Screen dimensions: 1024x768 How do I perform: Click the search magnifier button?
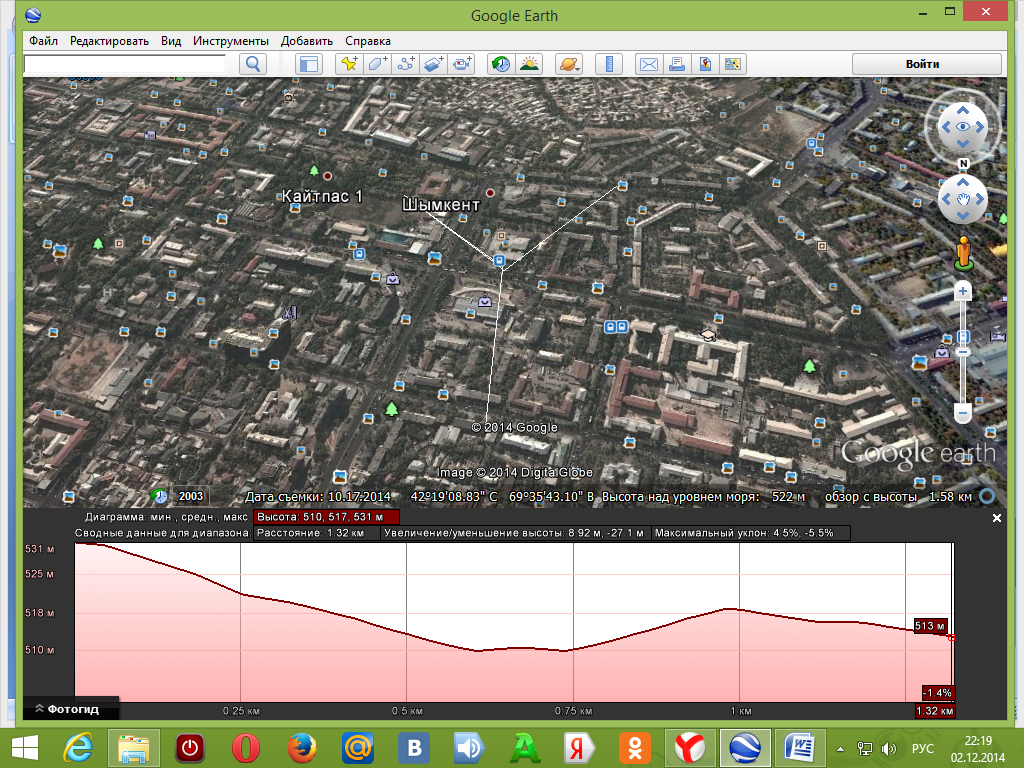[x=253, y=64]
